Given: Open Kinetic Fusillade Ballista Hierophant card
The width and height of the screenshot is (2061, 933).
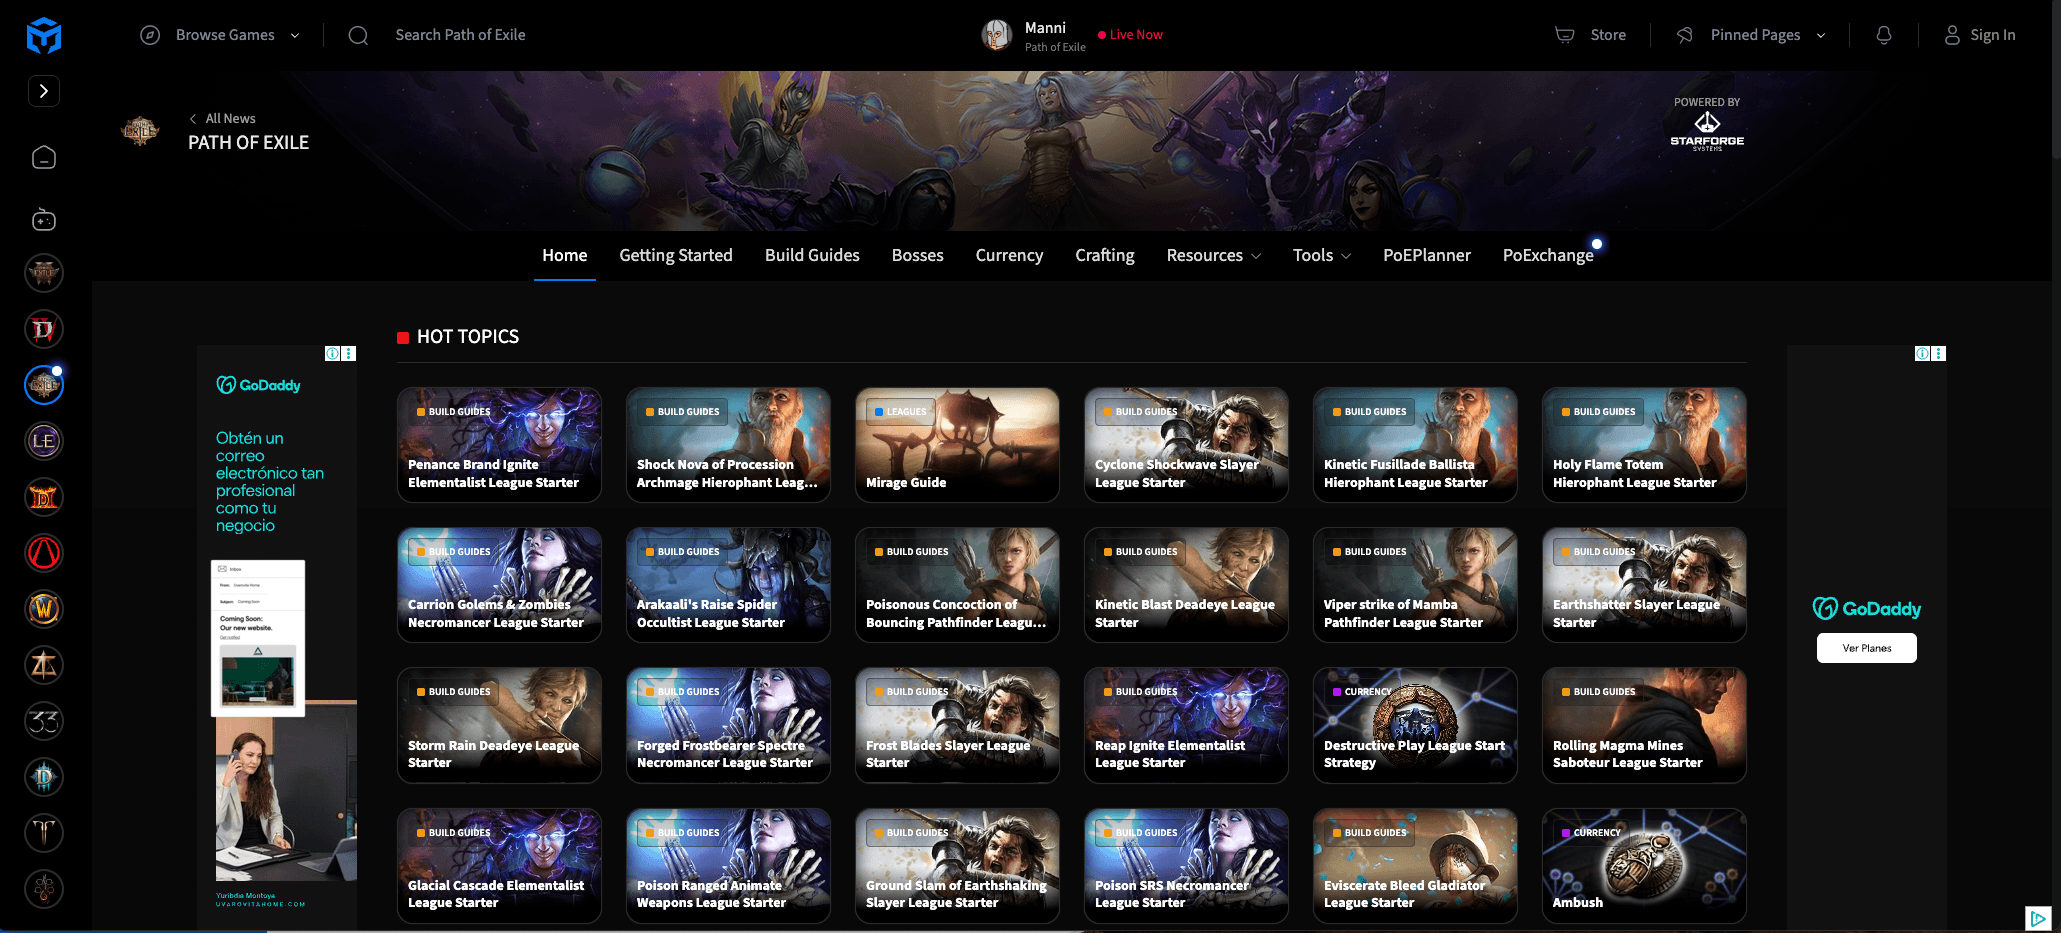Looking at the screenshot, I should (1415, 445).
